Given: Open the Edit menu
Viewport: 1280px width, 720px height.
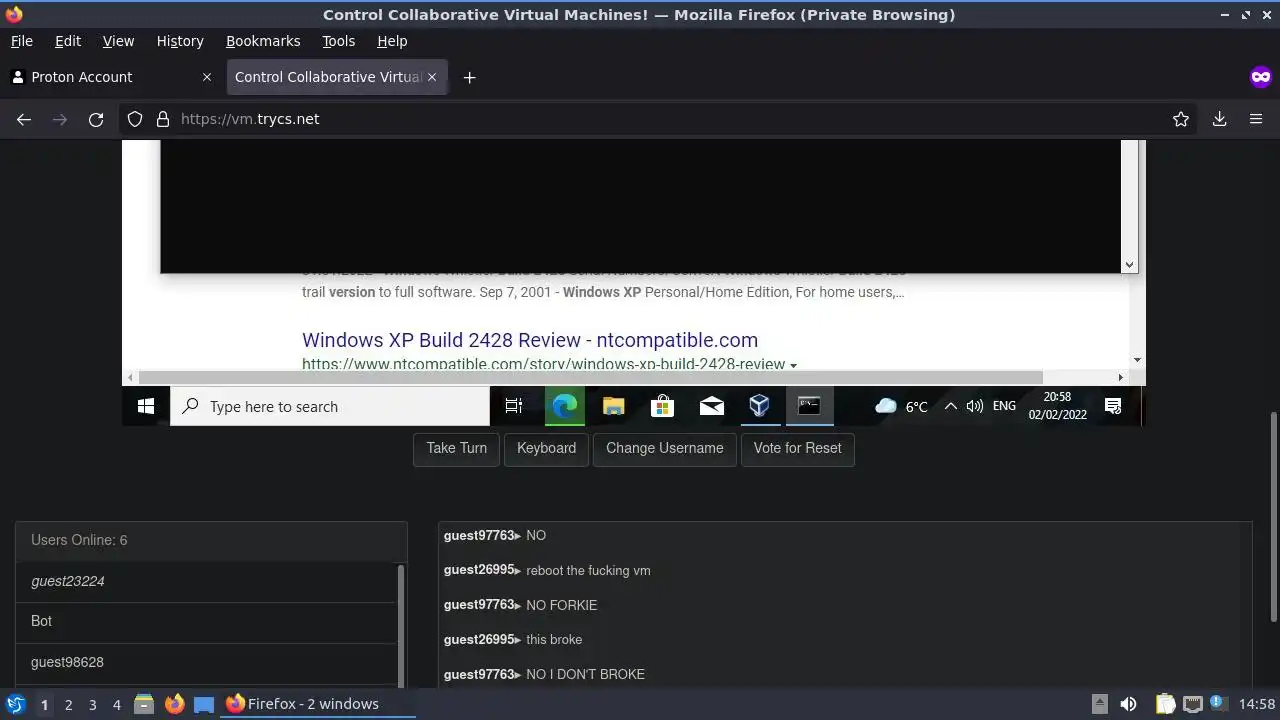Looking at the screenshot, I should point(68,41).
